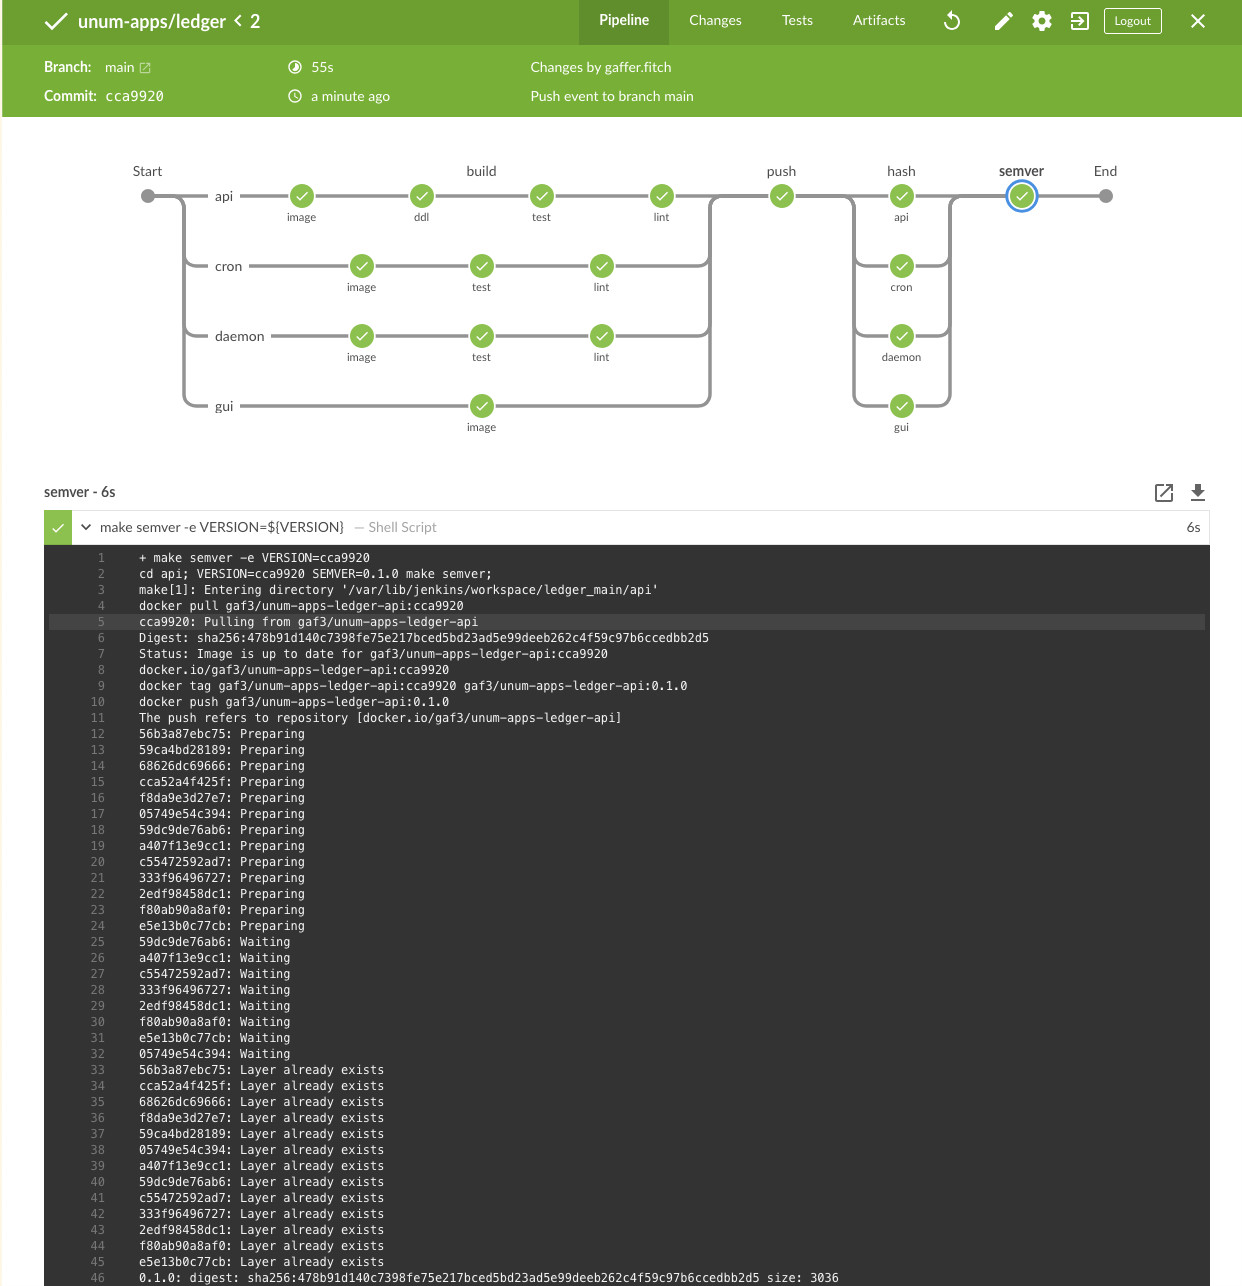Open the Tests tab
1242x1286 pixels.
click(797, 21)
